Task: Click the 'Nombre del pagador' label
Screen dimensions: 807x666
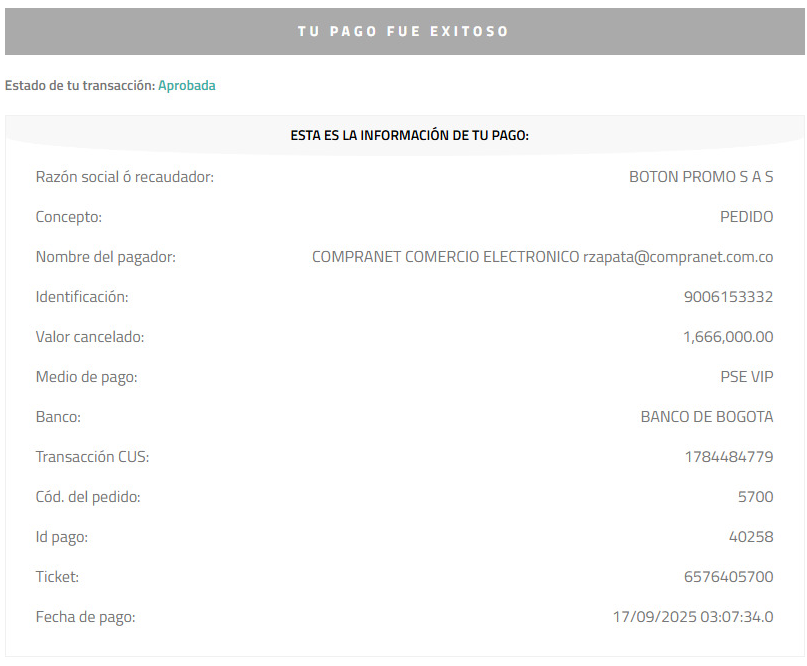Action: [106, 257]
